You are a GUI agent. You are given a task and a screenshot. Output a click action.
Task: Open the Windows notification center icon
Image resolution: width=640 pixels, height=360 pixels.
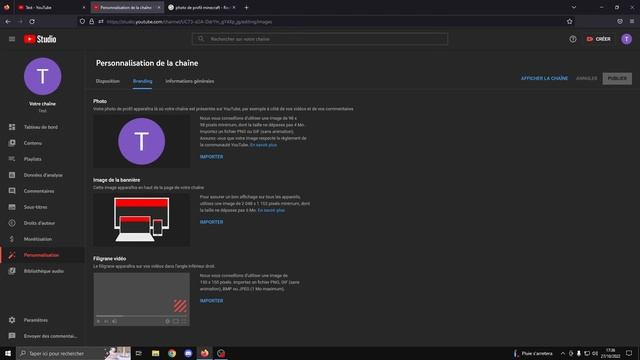[629, 353]
